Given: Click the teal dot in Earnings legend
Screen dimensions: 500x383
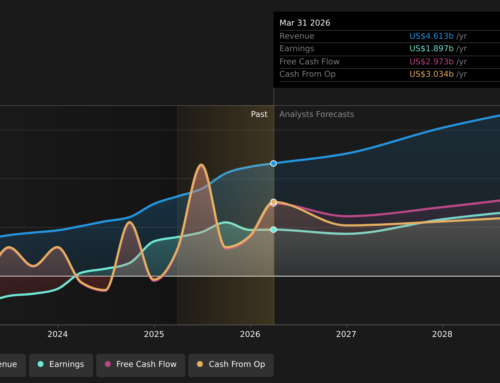Looking at the screenshot, I should 41,364.
